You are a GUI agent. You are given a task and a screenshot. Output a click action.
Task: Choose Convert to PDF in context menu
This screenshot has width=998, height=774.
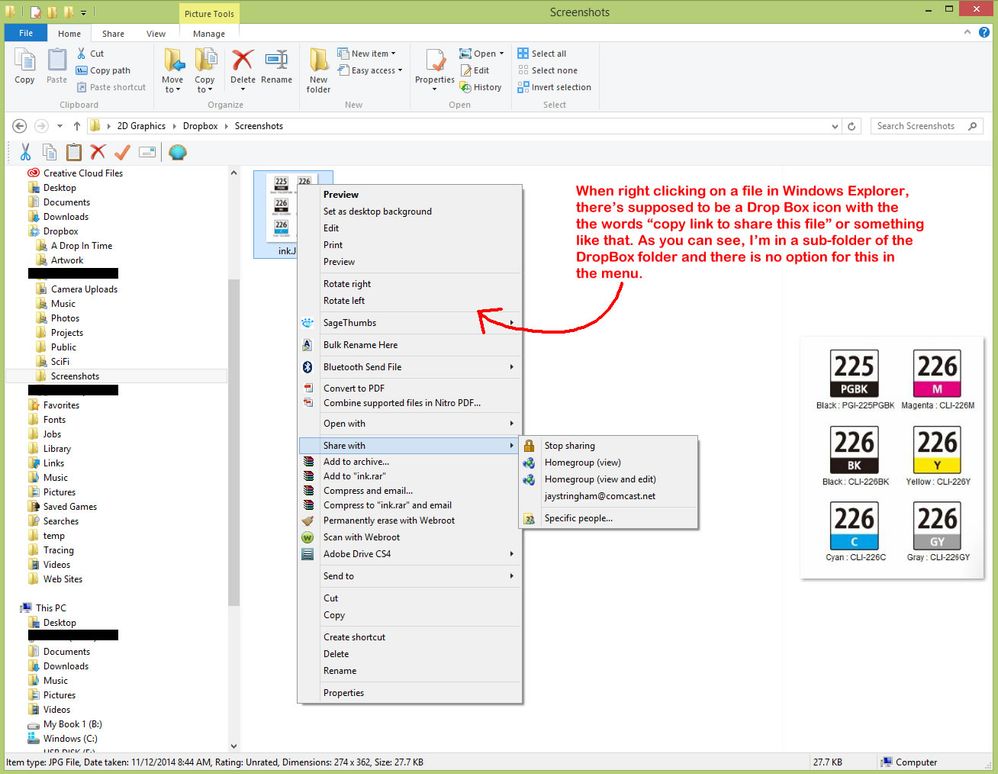point(354,388)
